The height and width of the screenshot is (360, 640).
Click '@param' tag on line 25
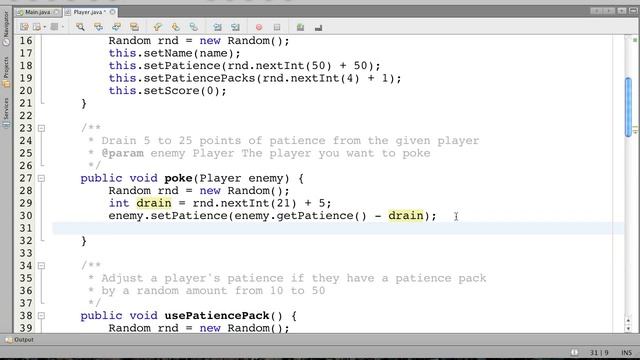point(122,153)
